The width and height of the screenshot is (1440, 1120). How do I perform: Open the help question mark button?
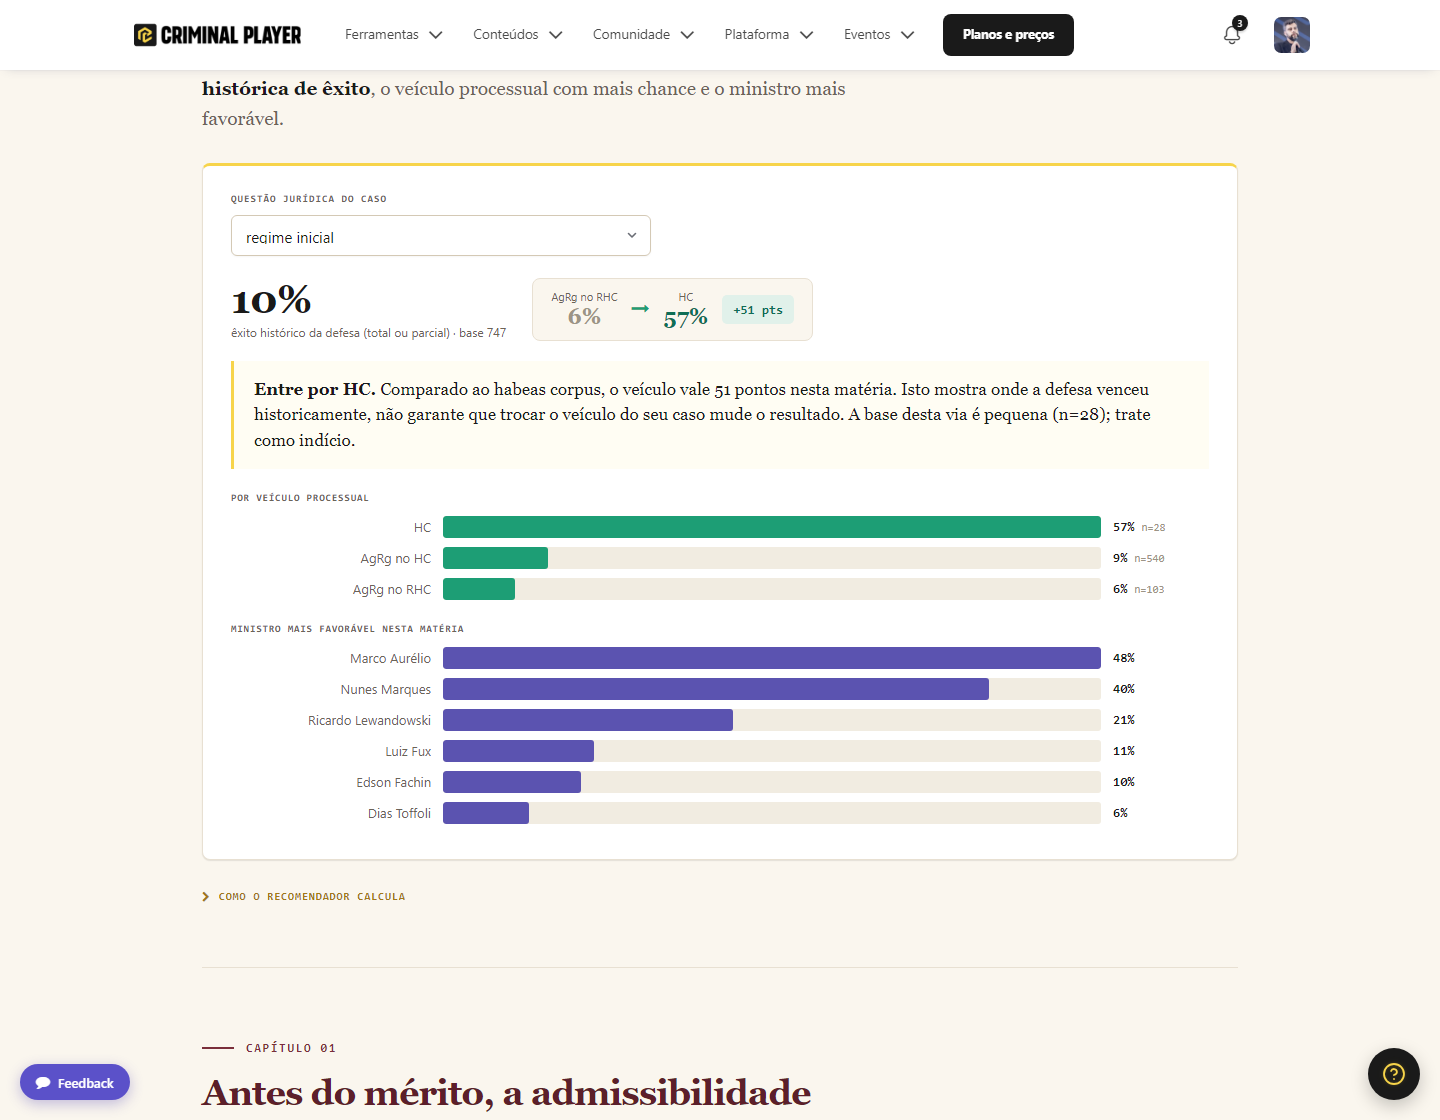pos(1394,1074)
